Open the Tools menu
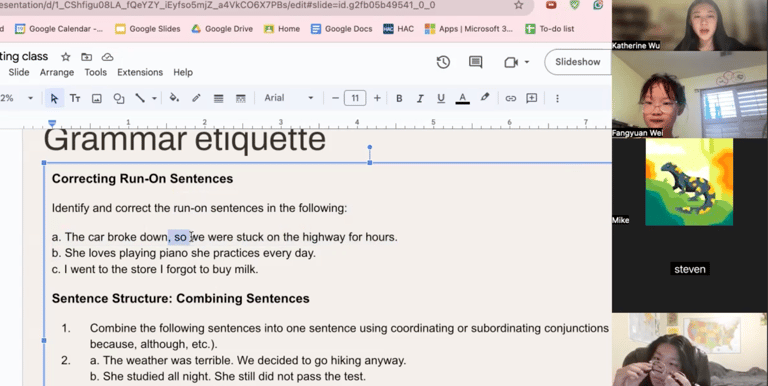 (x=96, y=72)
